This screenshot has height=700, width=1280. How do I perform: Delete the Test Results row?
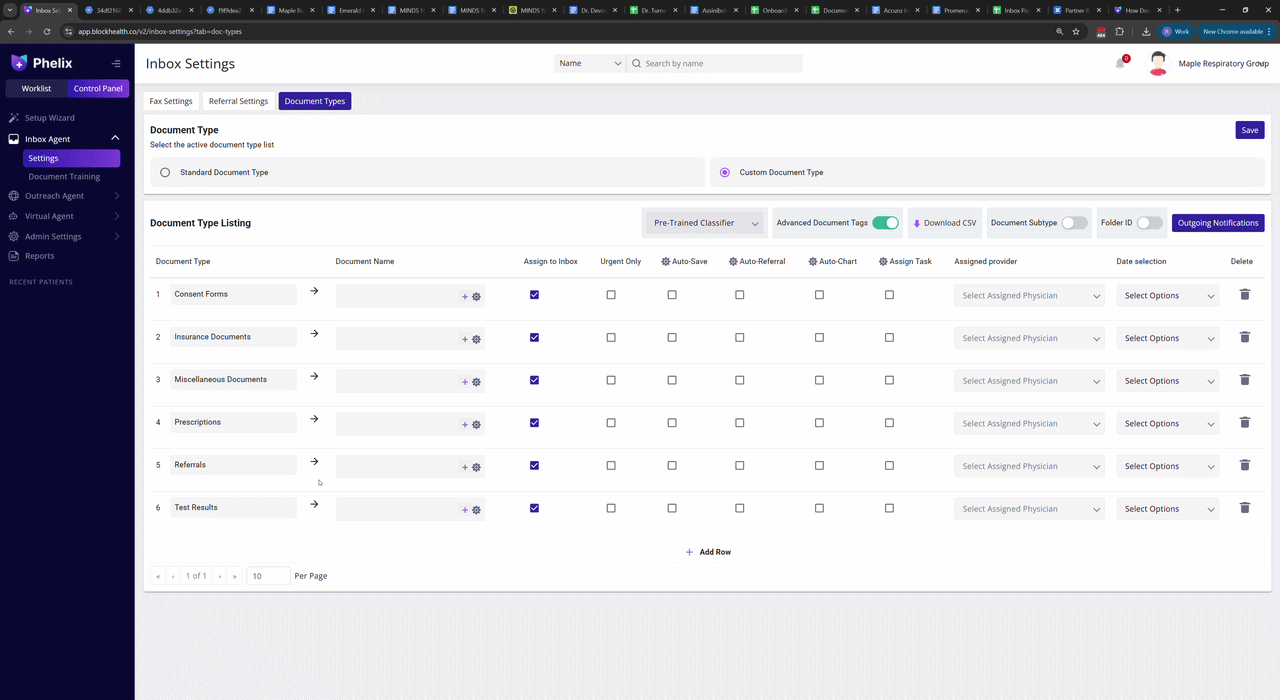tap(1244, 508)
